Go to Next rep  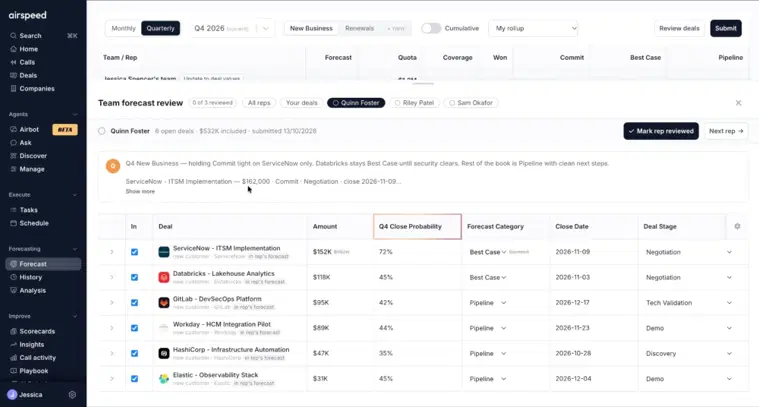click(726, 131)
